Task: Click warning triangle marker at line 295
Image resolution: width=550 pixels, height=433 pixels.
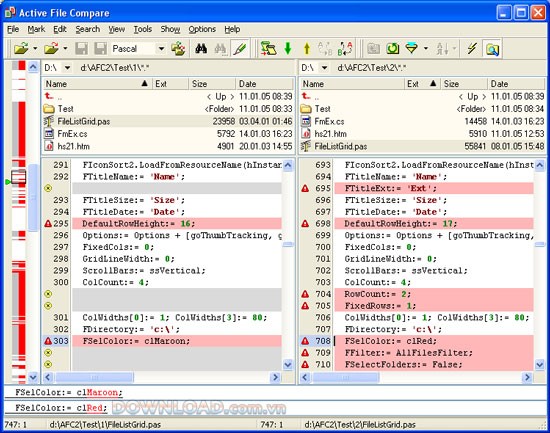Action: [48, 224]
